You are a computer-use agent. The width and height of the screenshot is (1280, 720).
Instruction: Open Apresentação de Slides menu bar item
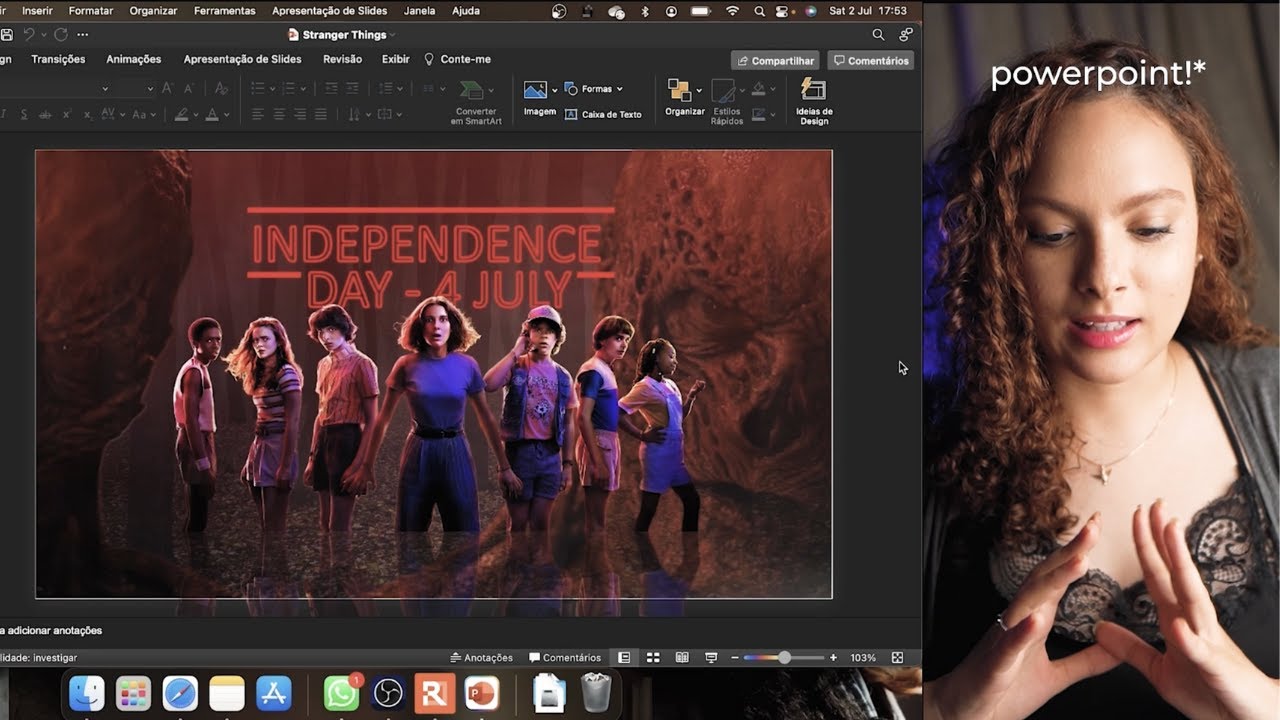pos(330,11)
